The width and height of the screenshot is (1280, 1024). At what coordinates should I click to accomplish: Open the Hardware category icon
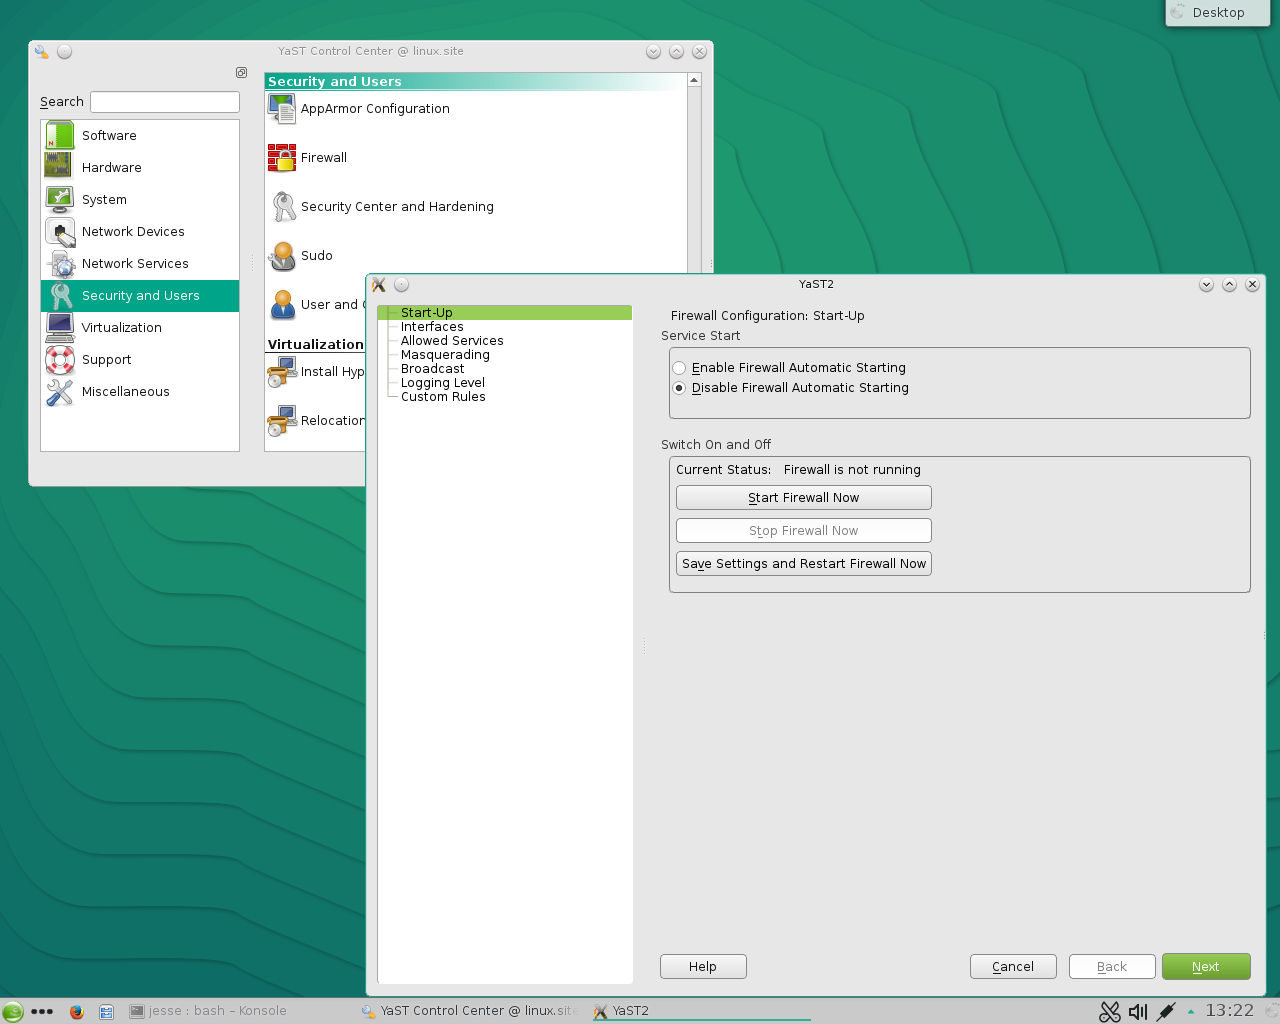pyautogui.click(x=59, y=166)
